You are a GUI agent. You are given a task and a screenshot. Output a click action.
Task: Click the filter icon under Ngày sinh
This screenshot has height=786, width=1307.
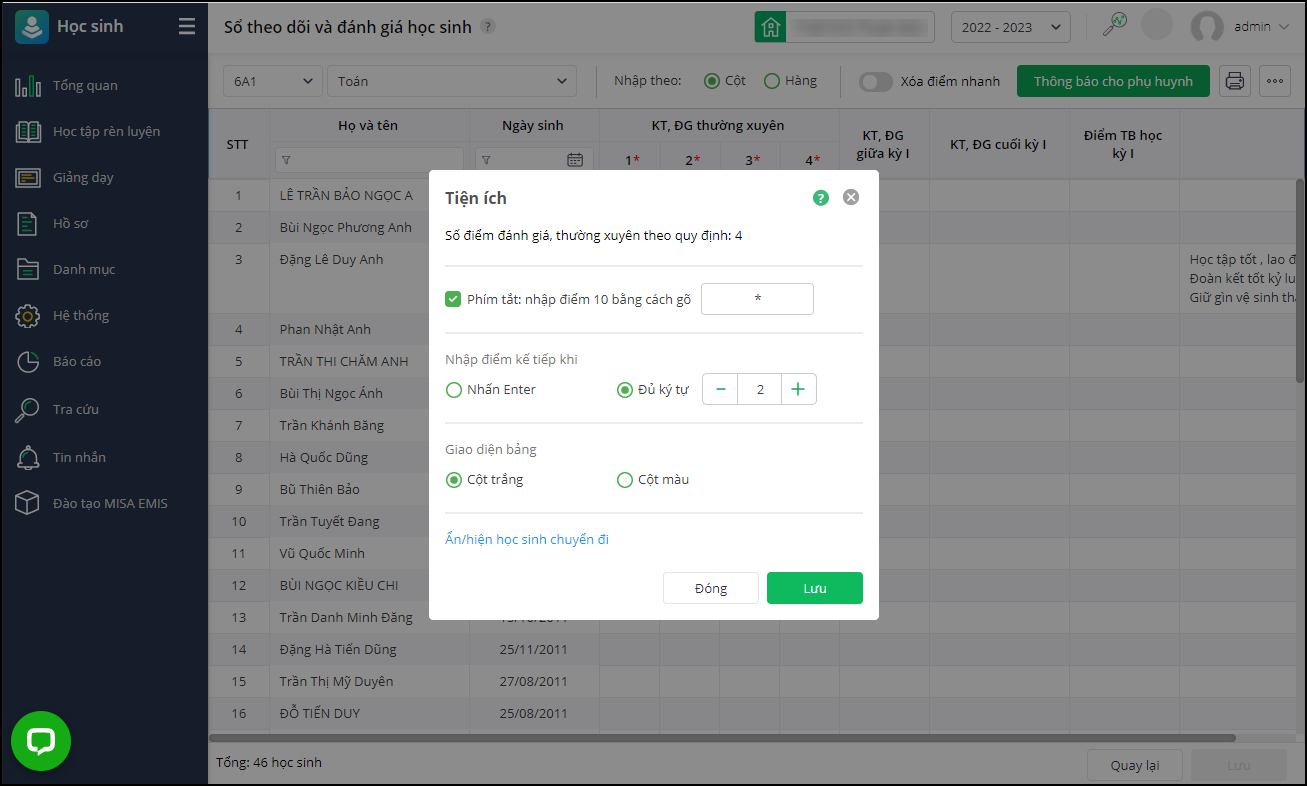[486, 160]
